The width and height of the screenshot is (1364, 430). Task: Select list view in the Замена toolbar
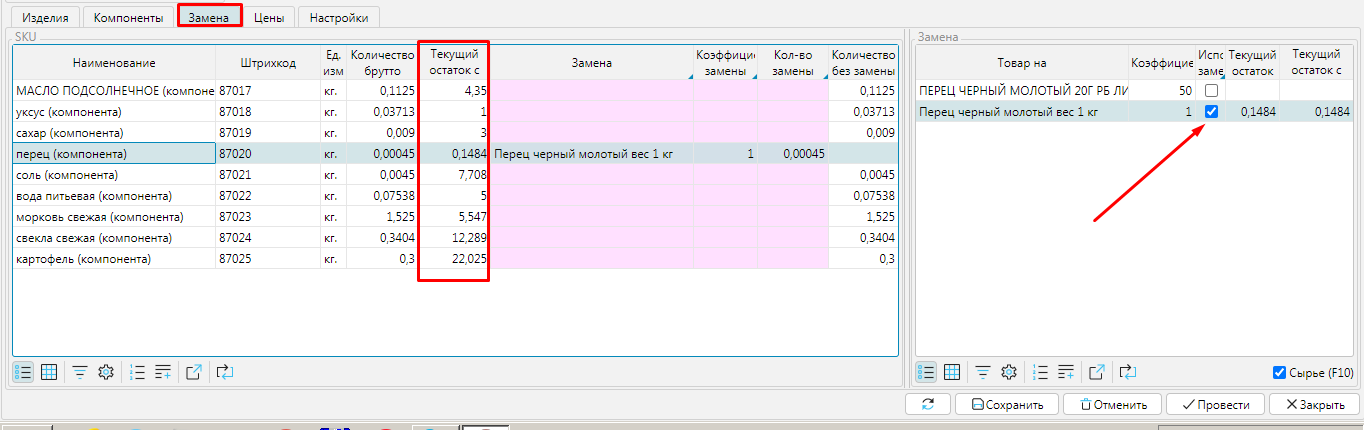coord(926,372)
